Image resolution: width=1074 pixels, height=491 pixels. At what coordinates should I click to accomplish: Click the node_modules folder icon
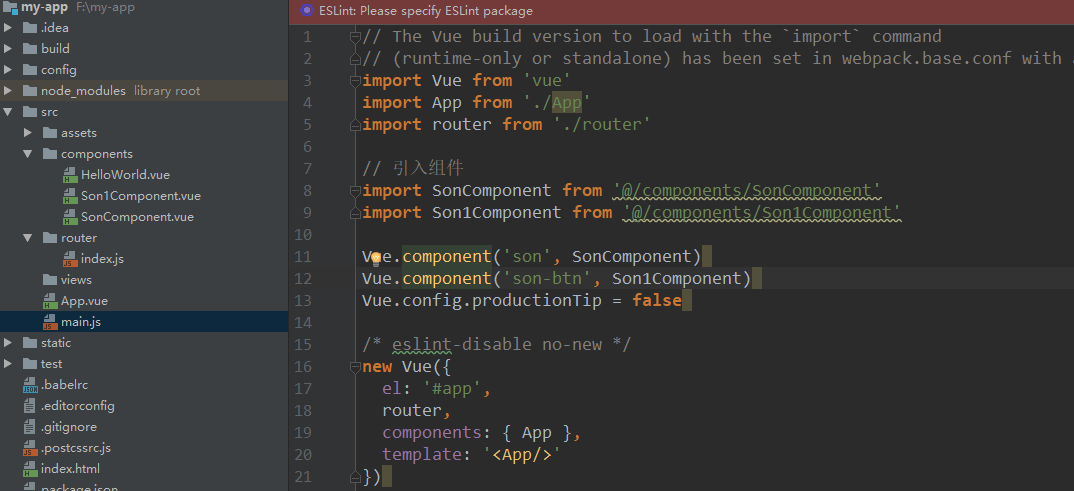pyautogui.click(x=29, y=90)
